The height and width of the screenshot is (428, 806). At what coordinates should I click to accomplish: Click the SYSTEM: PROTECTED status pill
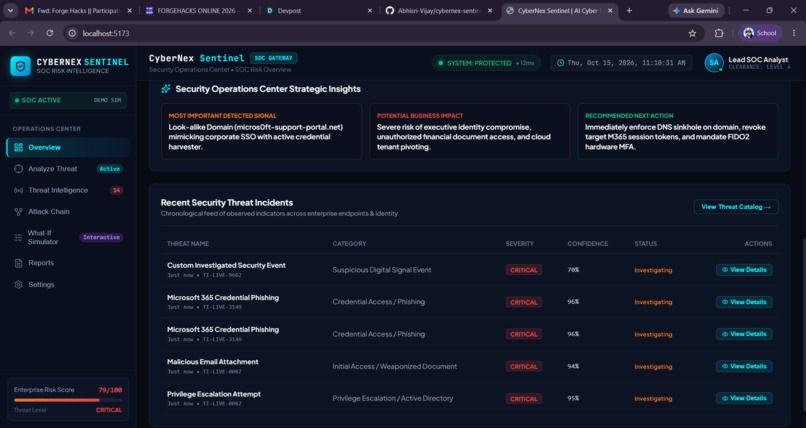pos(486,63)
